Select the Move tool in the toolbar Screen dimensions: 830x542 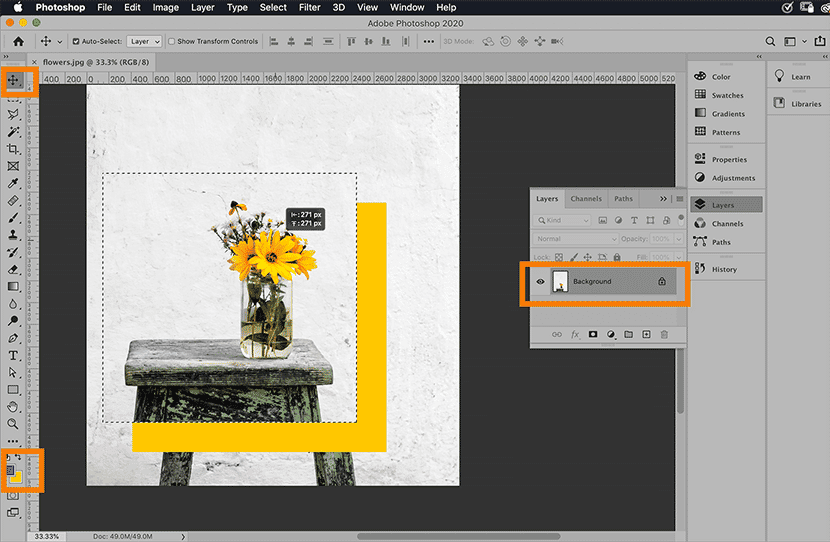click(14, 79)
